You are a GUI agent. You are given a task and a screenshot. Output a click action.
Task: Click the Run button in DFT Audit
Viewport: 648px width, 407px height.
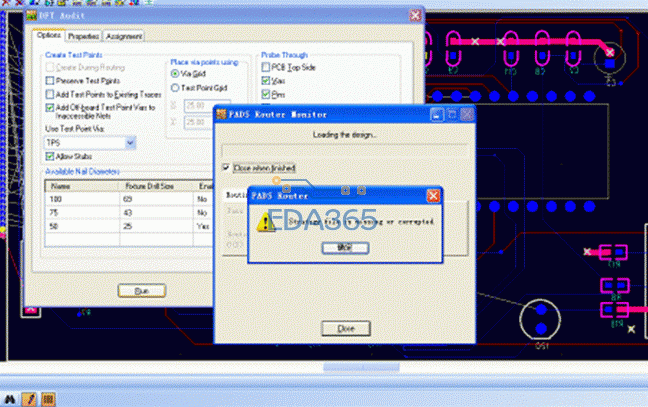tap(142, 291)
